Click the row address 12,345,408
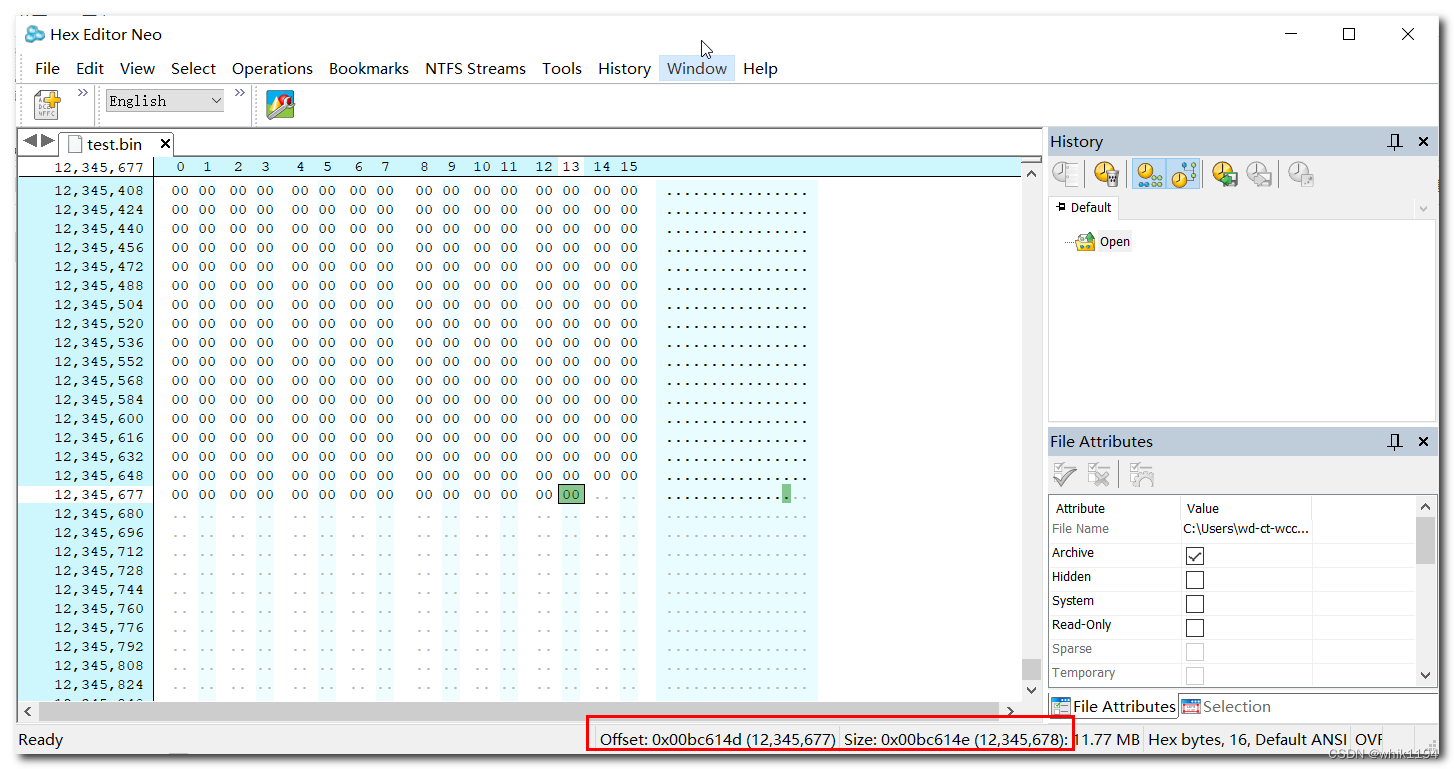The width and height of the screenshot is (1454, 769). coord(99,190)
